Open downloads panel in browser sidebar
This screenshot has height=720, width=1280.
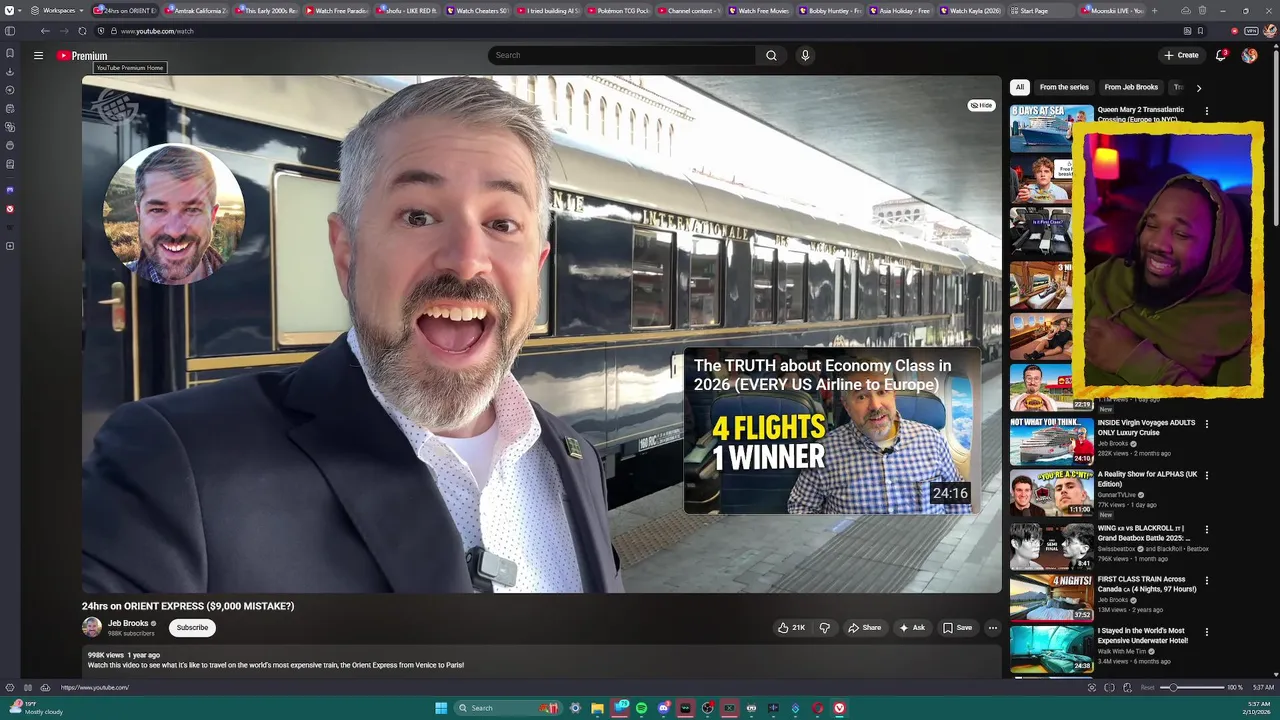[x=10, y=72]
